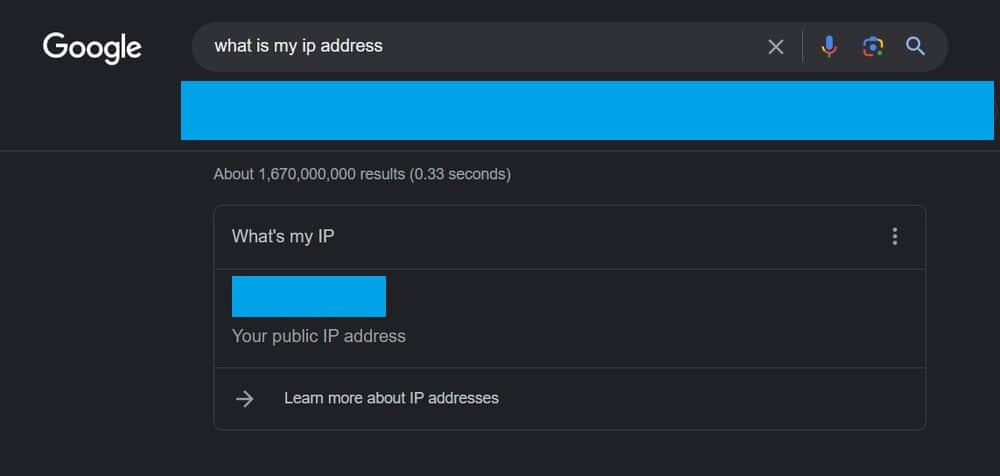Select the Your public IP address label
The height and width of the screenshot is (476, 1000).
319,336
